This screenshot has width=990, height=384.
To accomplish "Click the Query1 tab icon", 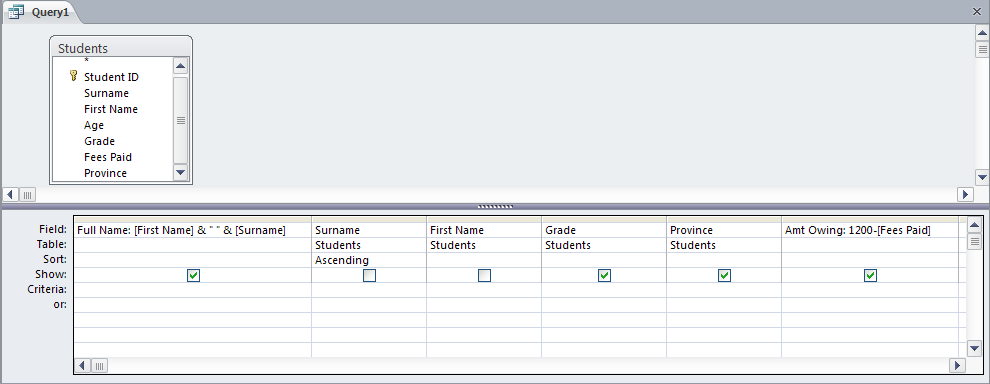I will pos(16,11).
